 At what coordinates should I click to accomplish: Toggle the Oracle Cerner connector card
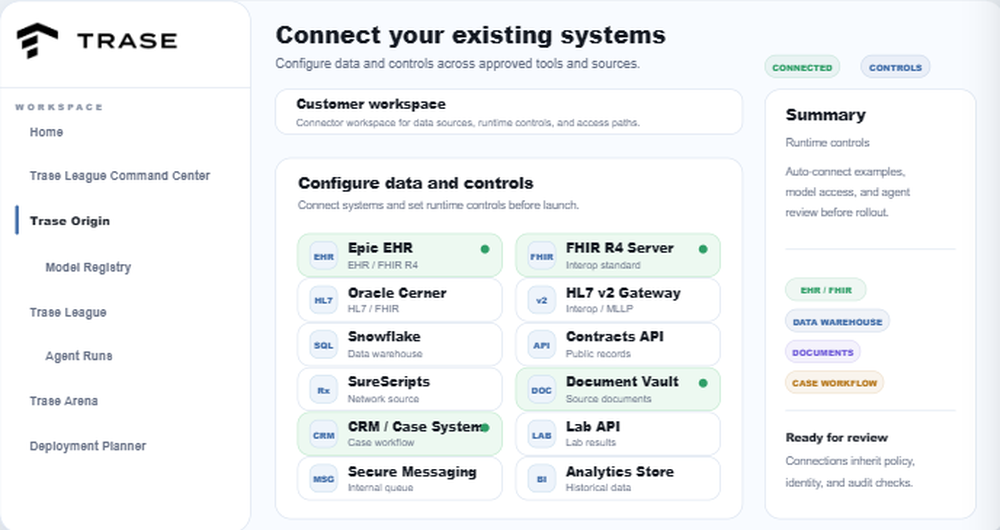pyautogui.click(x=400, y=300)
